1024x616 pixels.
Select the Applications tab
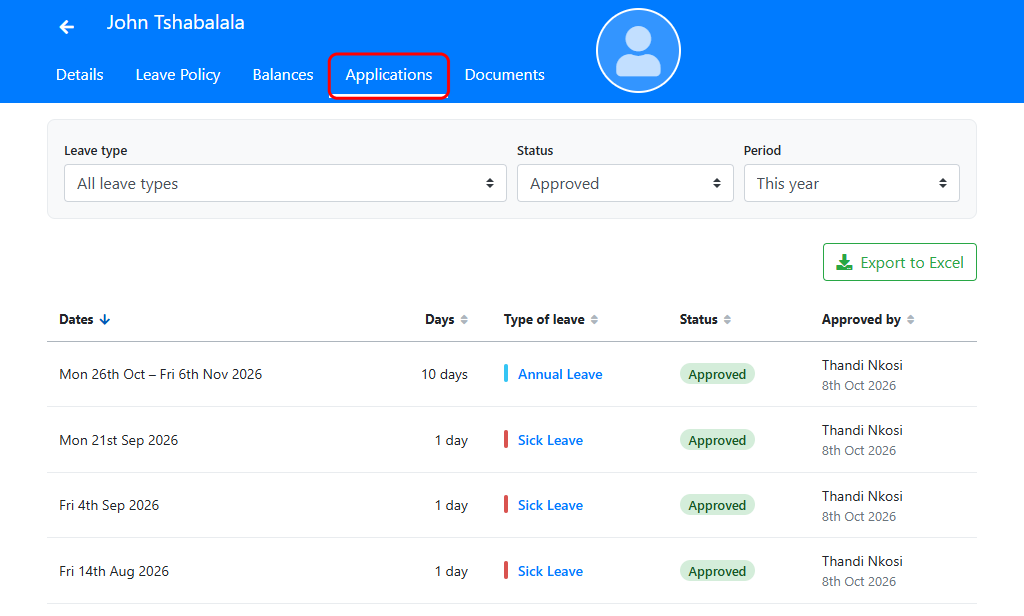point(389,75)
